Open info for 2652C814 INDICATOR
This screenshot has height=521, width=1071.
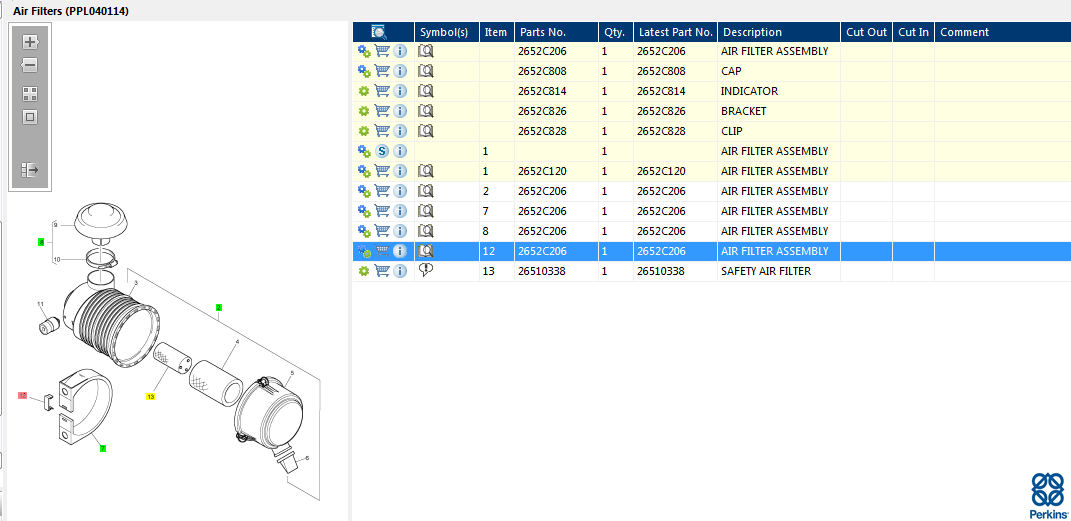tap(400, 91)
